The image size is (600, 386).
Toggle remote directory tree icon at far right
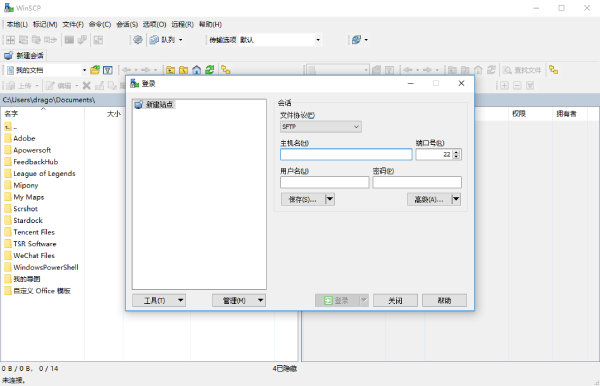[553, 70]
